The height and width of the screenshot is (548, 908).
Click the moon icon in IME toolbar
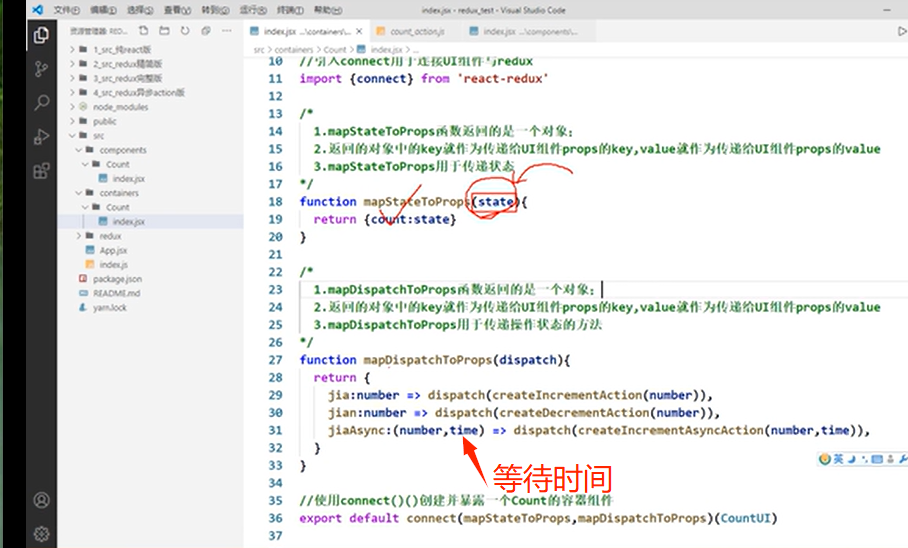pos(851,459)
